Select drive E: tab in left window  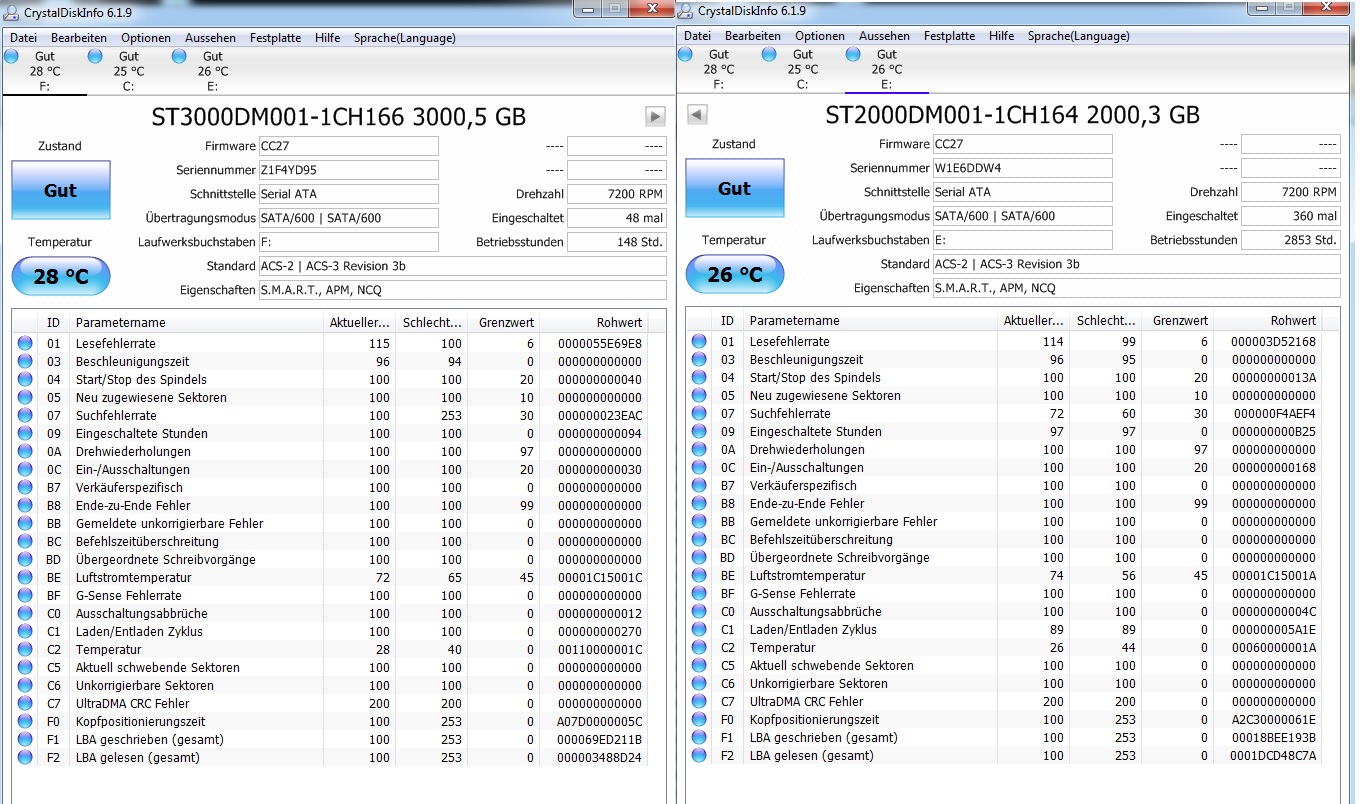coord(212,71)
